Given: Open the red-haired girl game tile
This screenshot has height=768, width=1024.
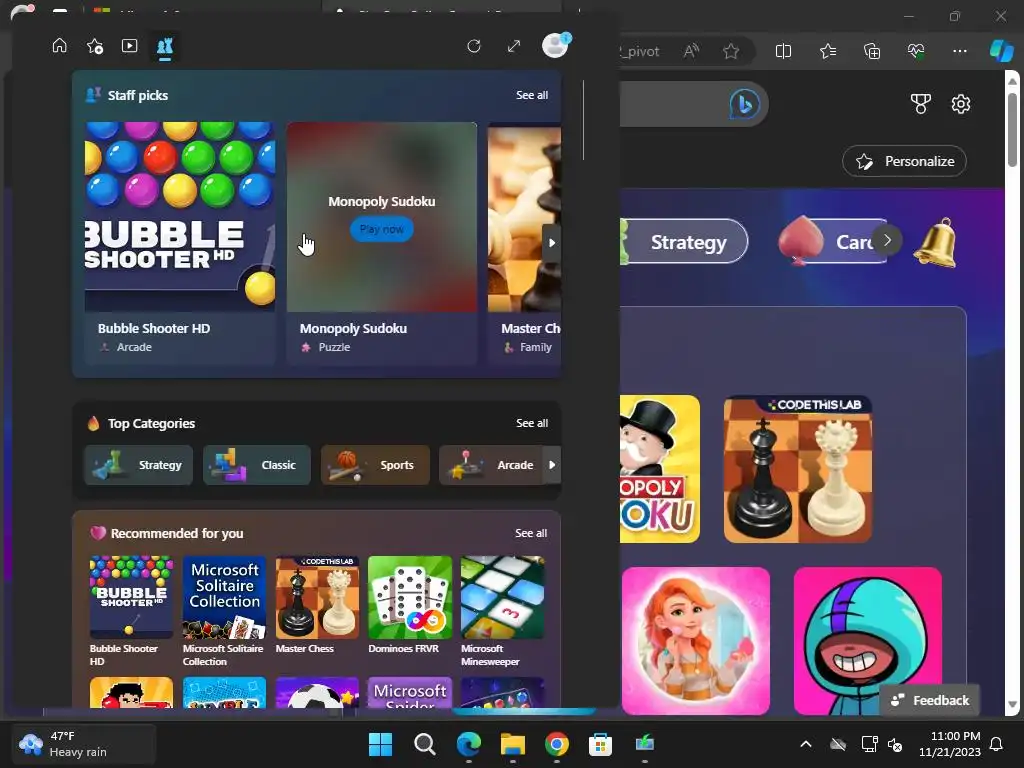Looking at the screenshot, I should click(x=696, y=641).
